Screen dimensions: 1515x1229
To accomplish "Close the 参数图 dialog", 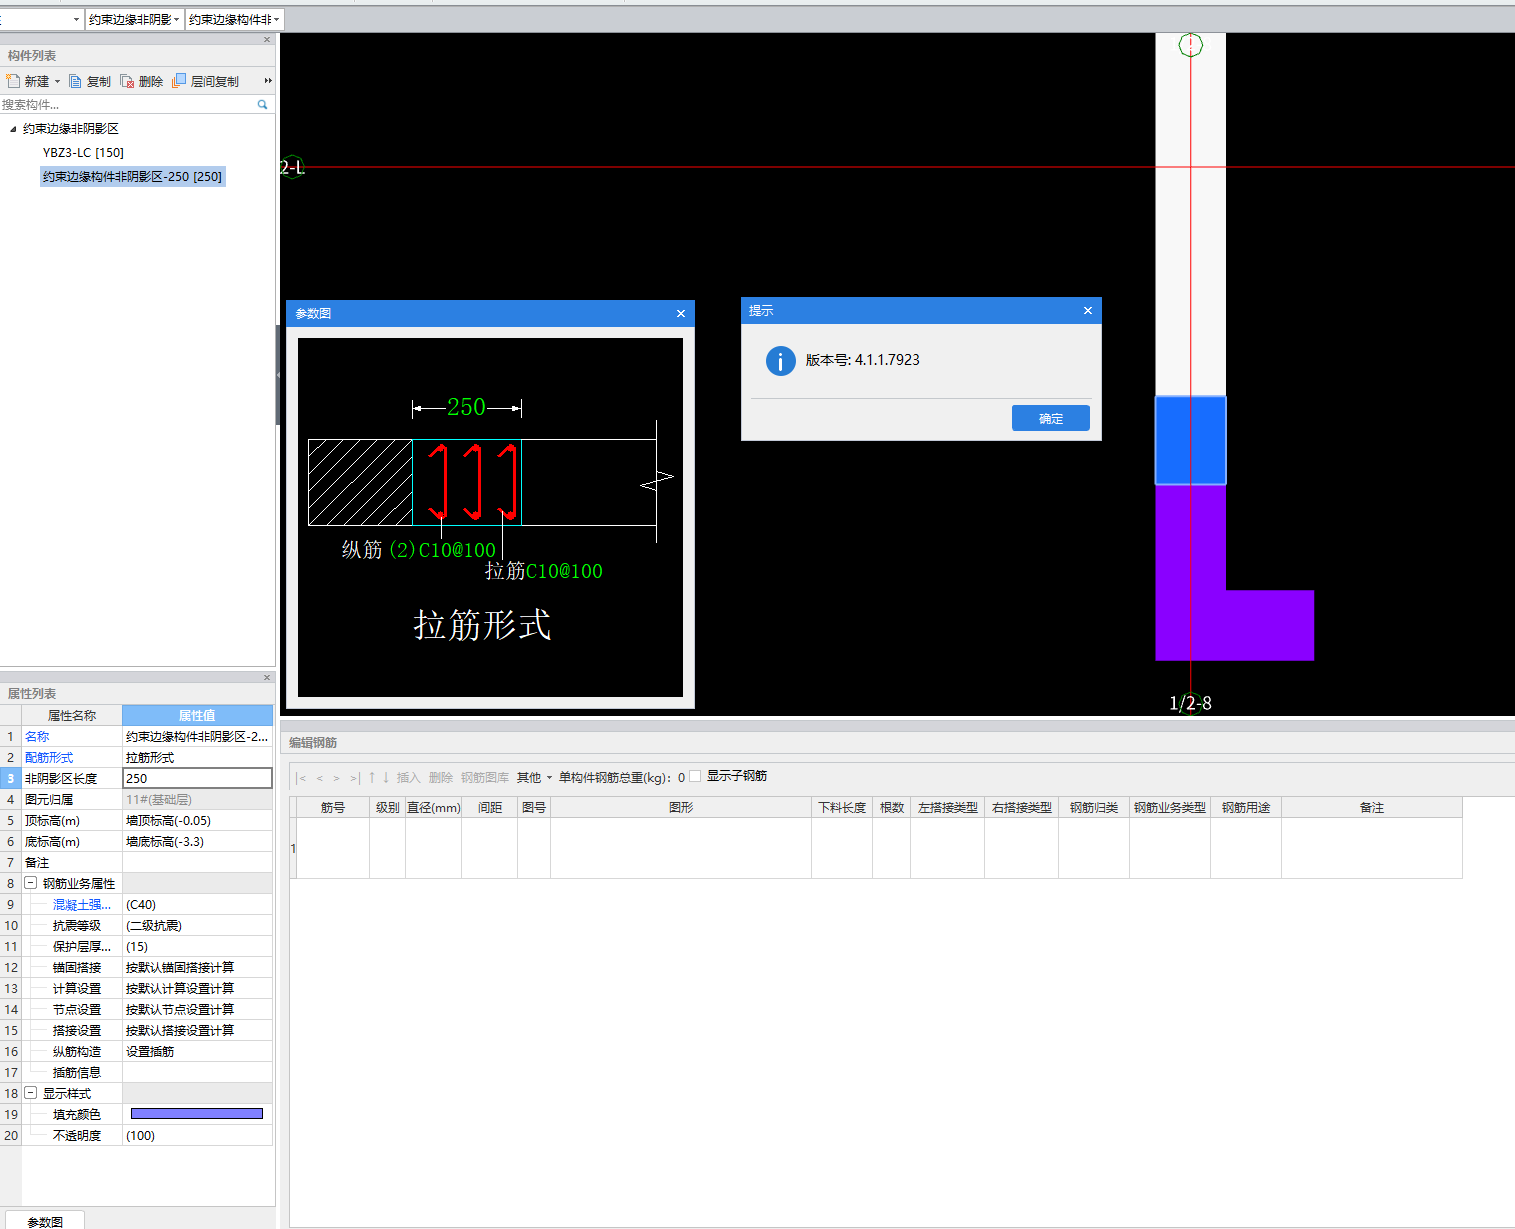I will coord(681,314).
